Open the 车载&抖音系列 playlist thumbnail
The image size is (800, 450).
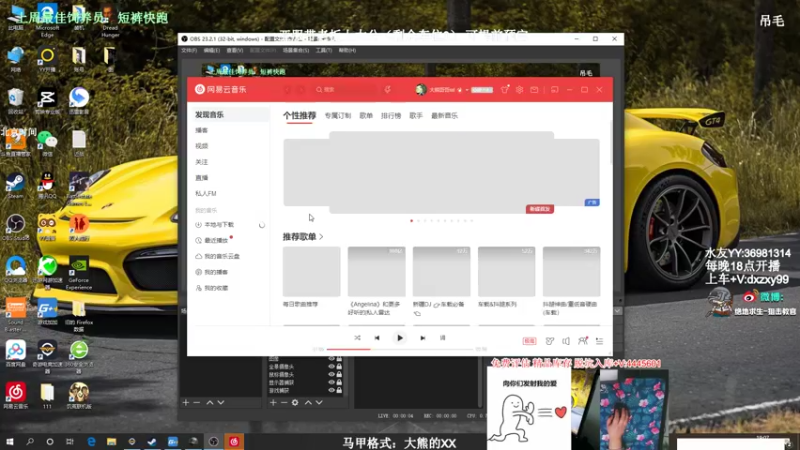[x=507, y=271]
